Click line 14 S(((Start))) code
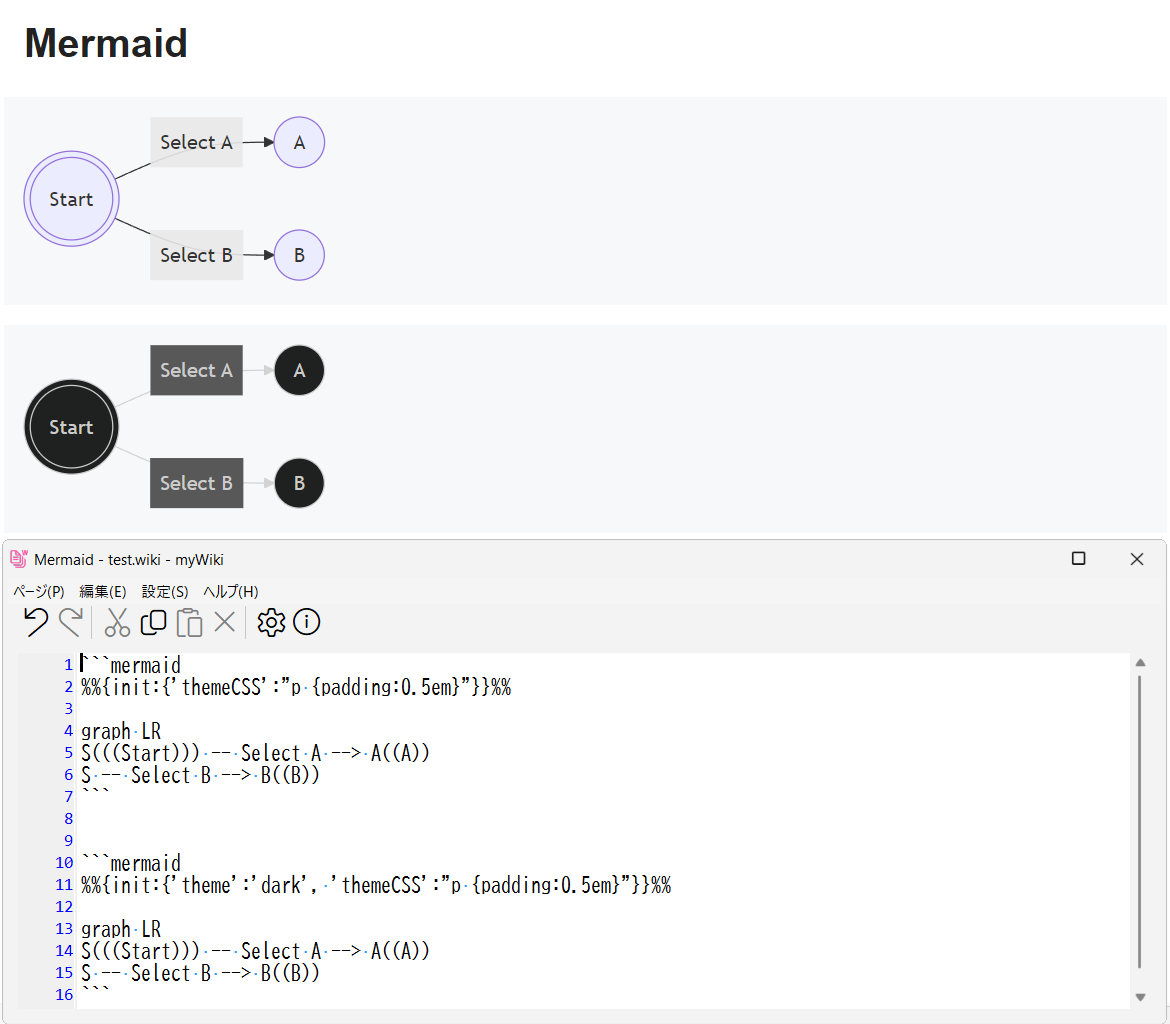 pyautogui.click(x=255, y=951)
